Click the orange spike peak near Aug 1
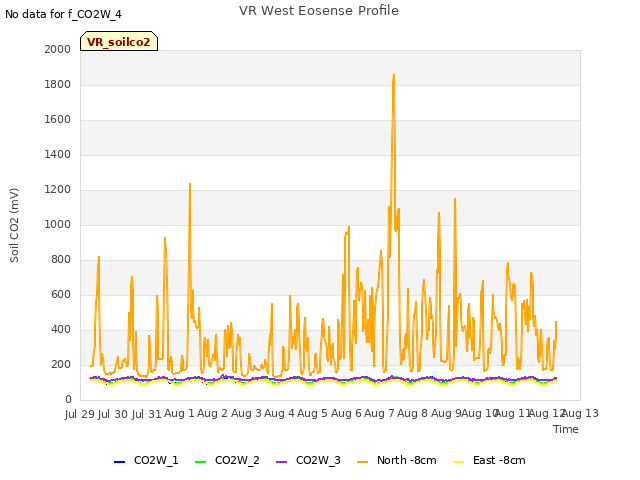 (190, 184)
